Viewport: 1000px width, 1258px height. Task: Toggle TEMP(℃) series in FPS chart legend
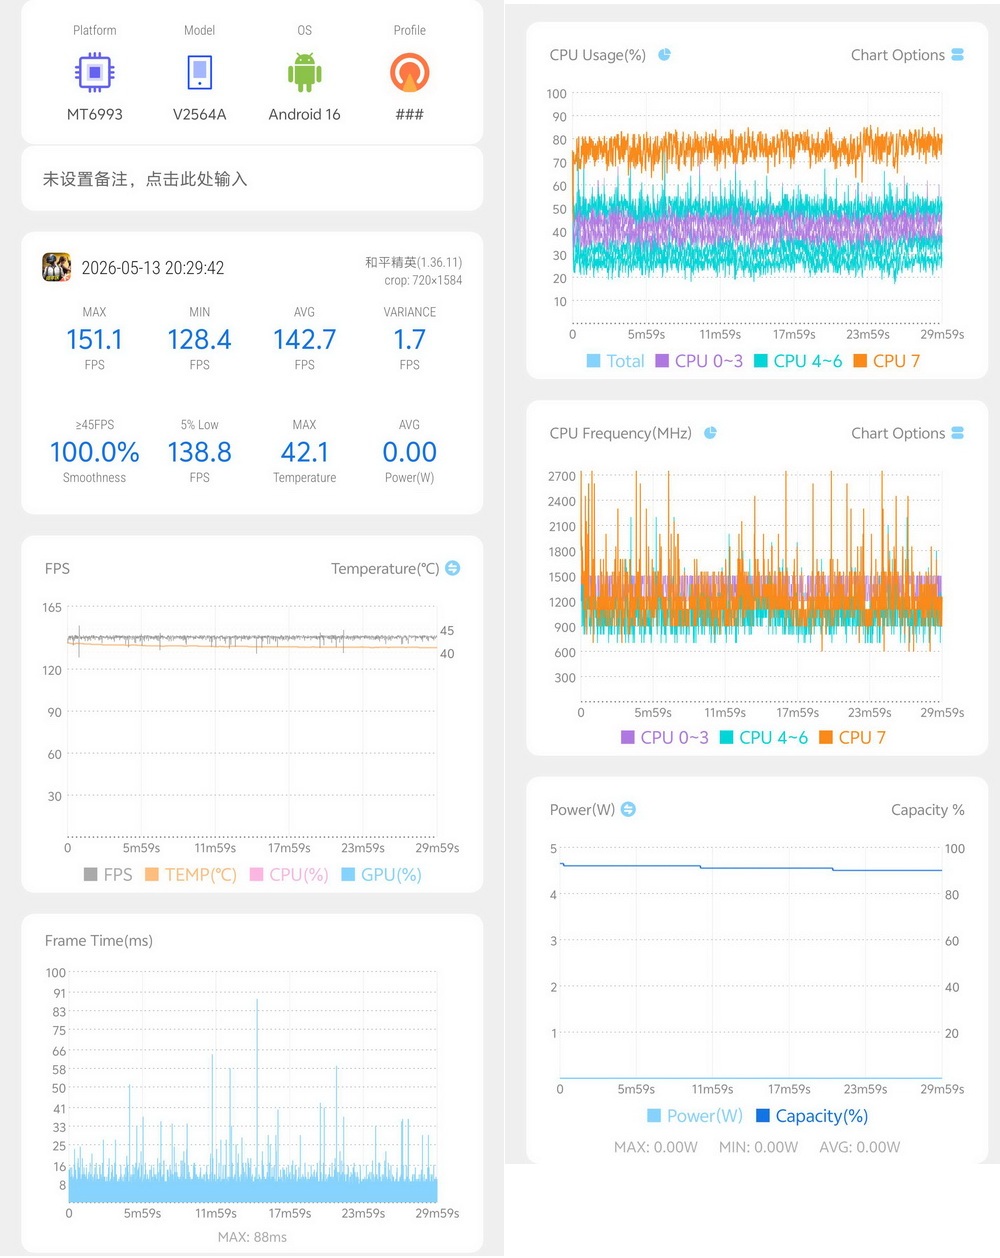point(191,874)
